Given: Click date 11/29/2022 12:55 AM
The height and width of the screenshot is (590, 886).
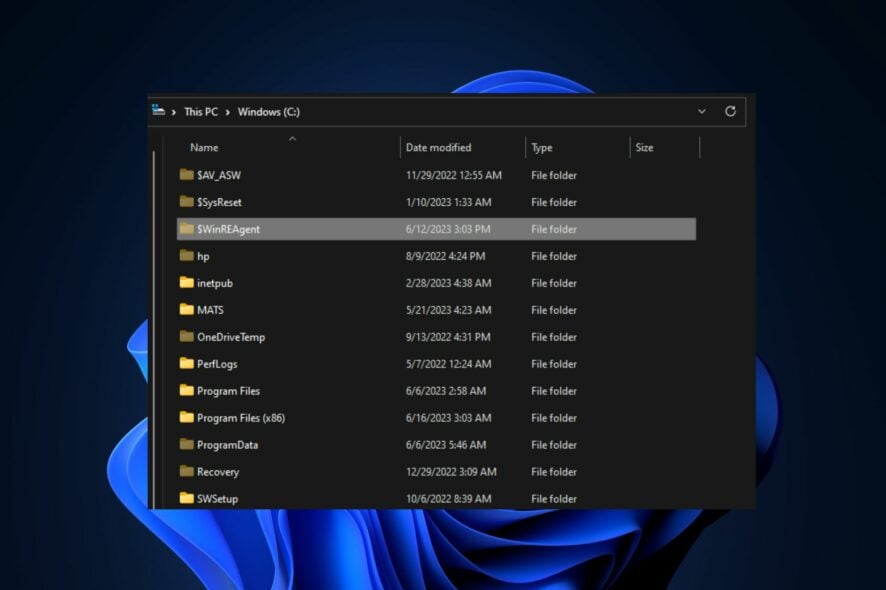Looking at the screenshot, I should coord(454,175).
